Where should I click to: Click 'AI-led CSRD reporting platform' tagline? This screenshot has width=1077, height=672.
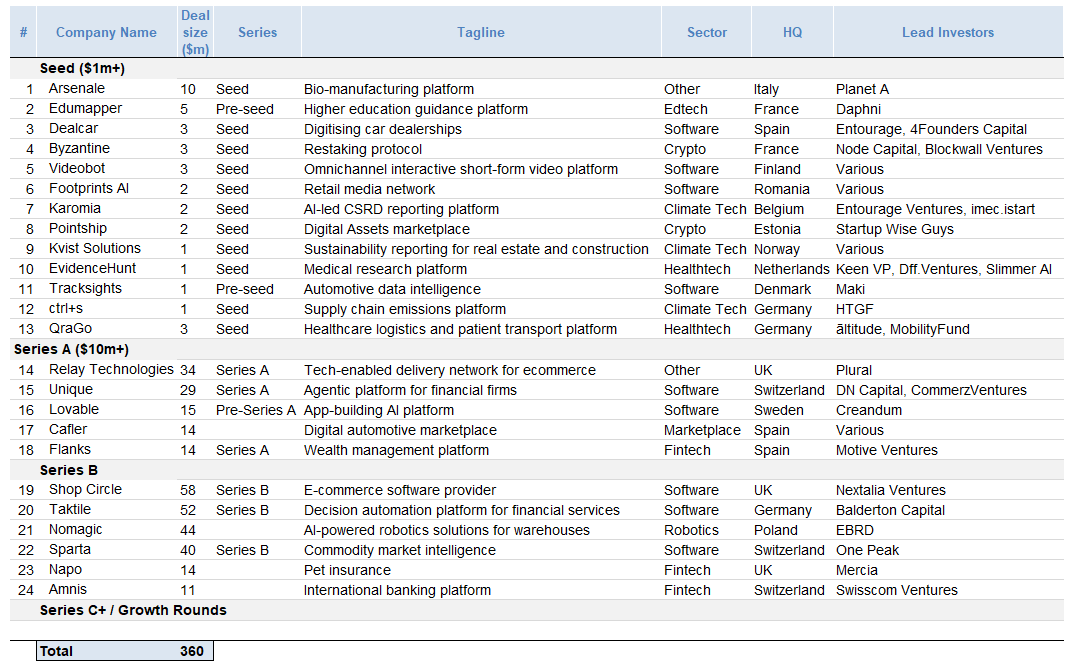(x=401, y=209)
